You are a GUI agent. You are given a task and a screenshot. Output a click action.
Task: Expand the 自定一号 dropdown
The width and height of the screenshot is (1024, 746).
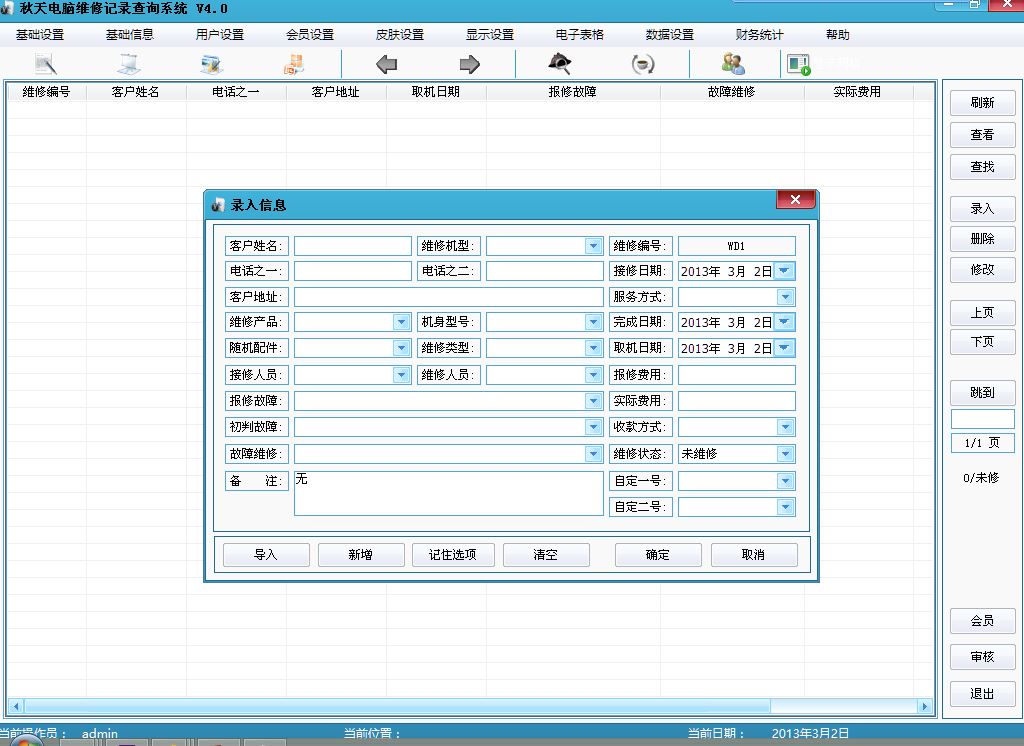pos(785,481)
